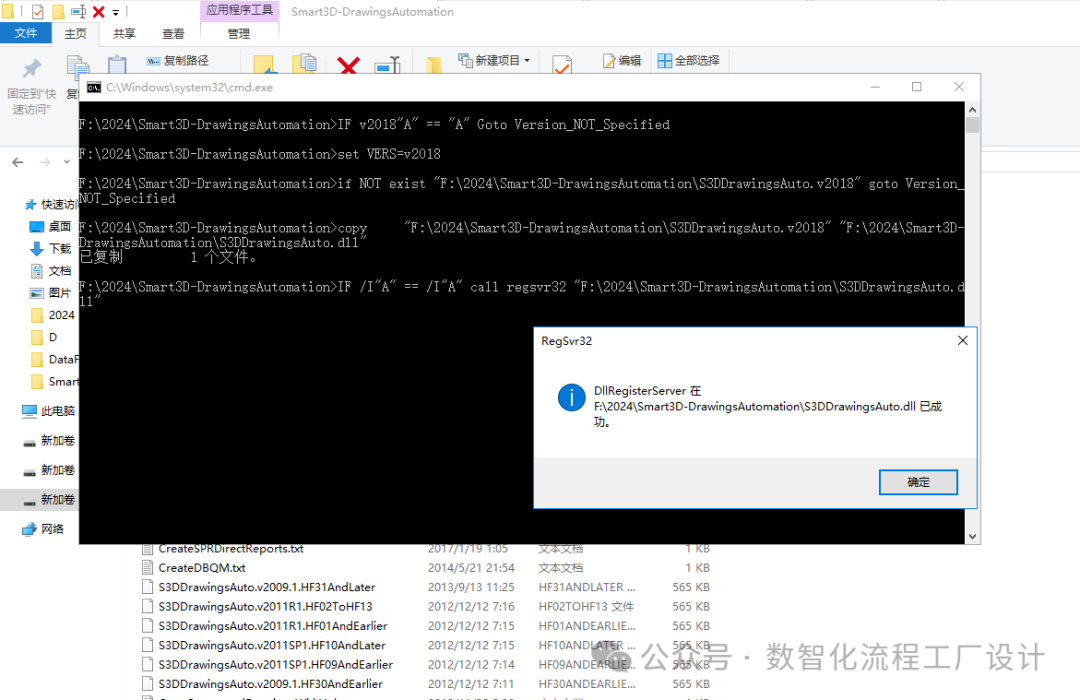1080x700 pixels.
Task: Open the recent locations dropdown chevron
Action: [67, 162]
